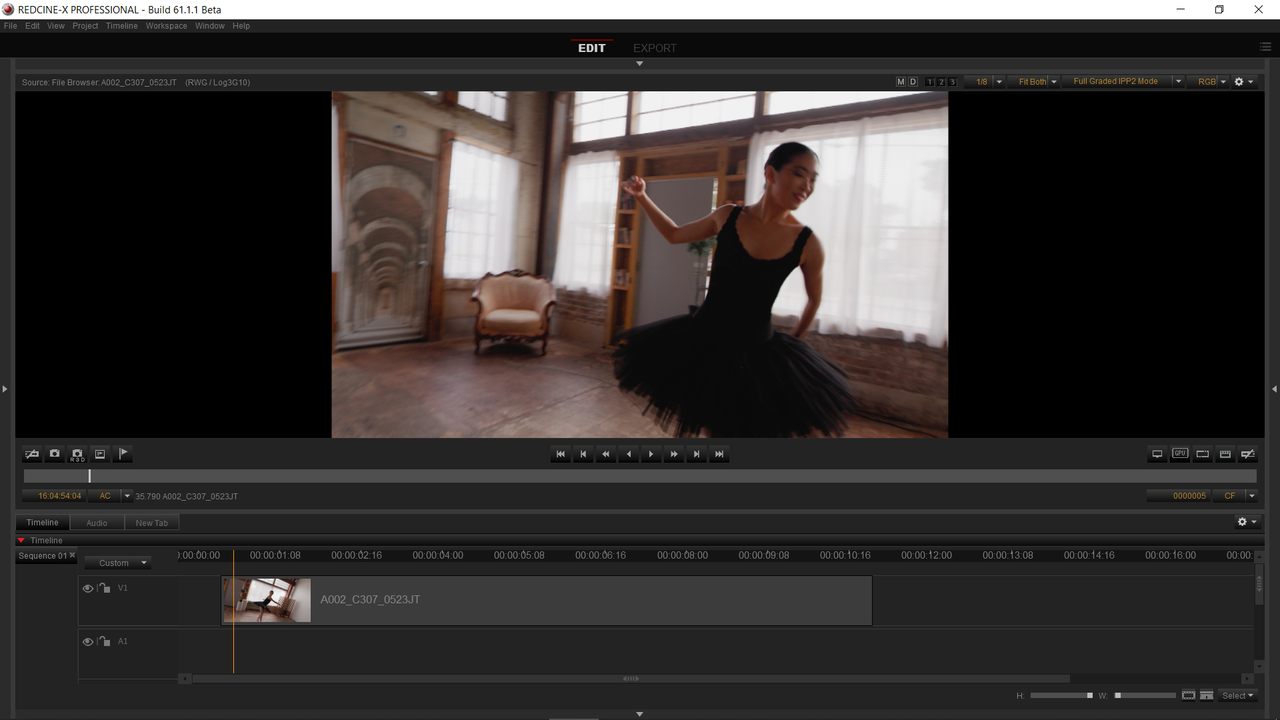Click the A002_C307_0523JT clip thumbnail in the timeline
The height and width of the screenshot is (720, 1280).
[x=267, y=600]
